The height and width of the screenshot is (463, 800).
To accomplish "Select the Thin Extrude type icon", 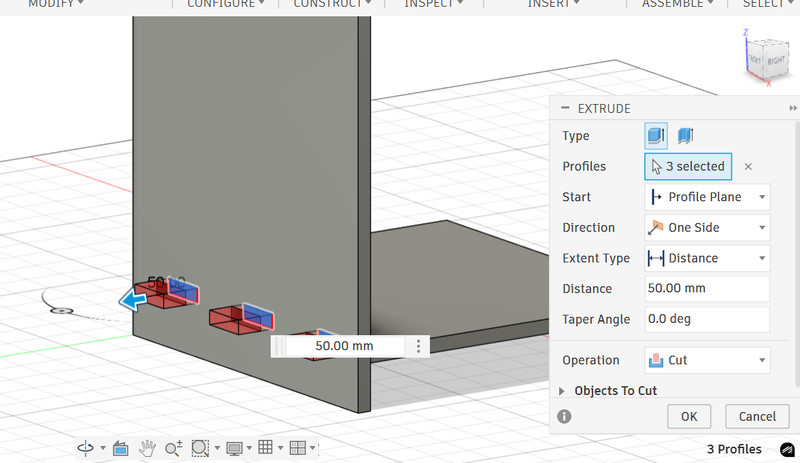I will click(x=685, y=136).
